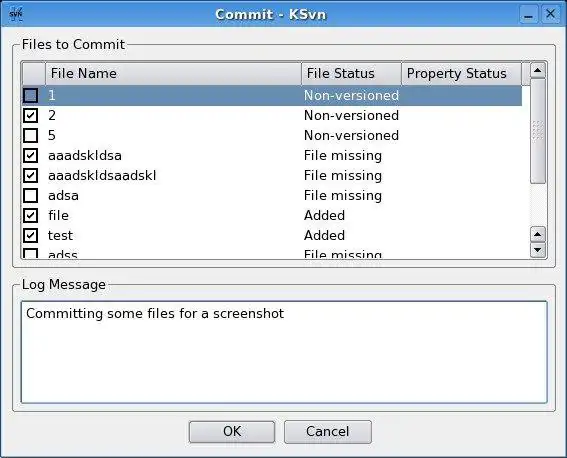Uncheck the aaadskldsa checkbox
The image size is (567, 458).
tap(30, 155)
